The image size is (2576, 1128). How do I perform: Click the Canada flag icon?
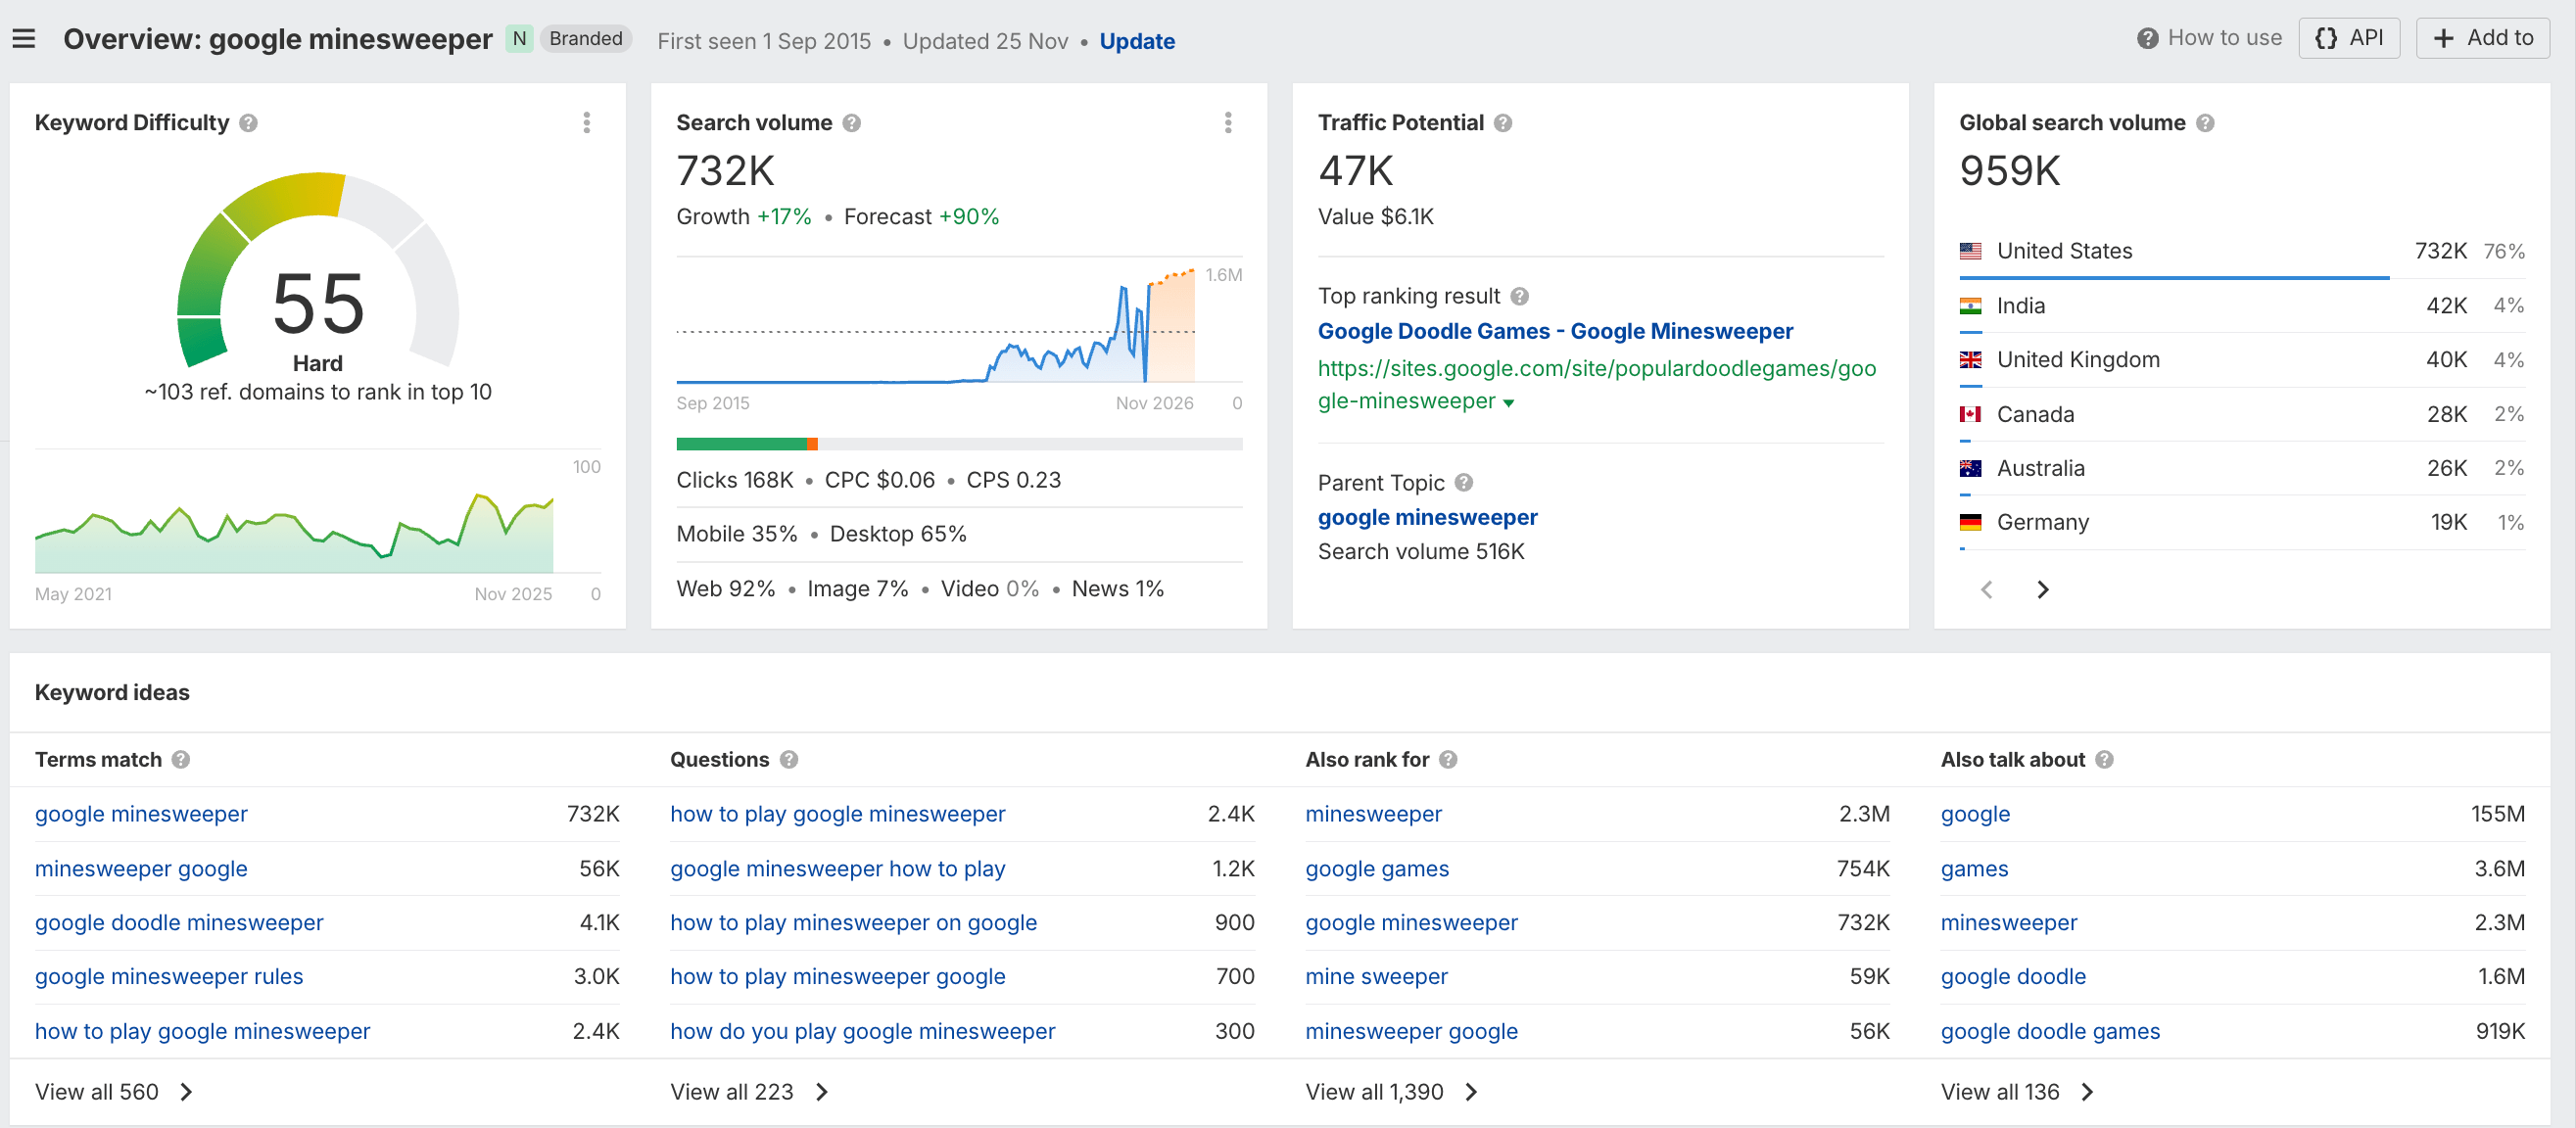1970,414
